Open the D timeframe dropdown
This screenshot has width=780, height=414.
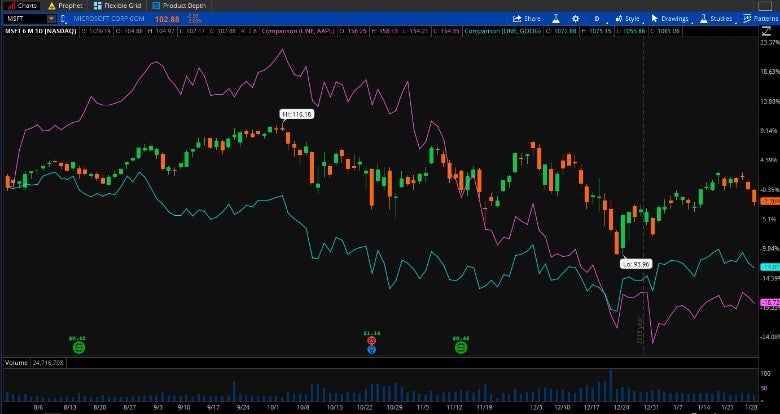598,19
